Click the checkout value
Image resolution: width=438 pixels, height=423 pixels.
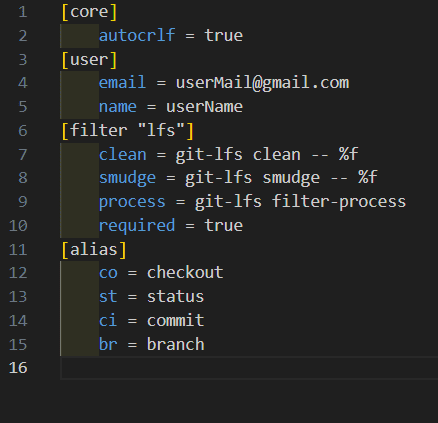pos(185,273)
